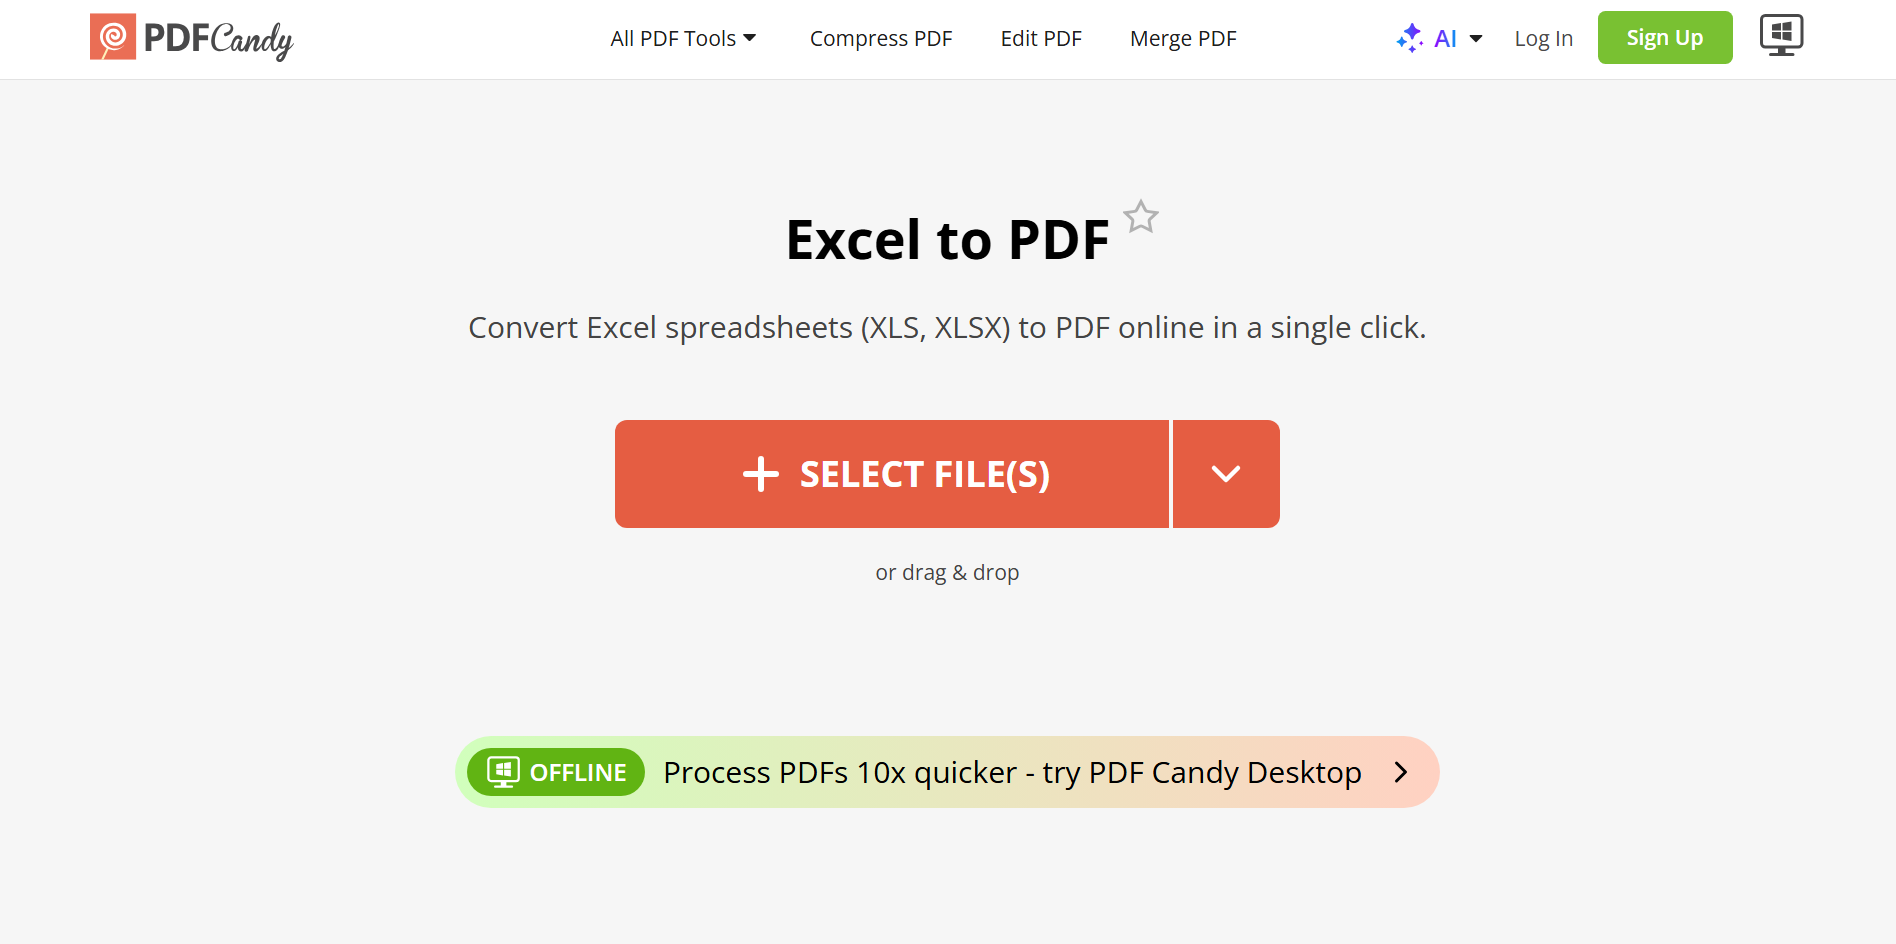Viewport: 1896px width, 944px height.
Task: Mark Excel to PDF as favorite star
Action: point(1140,216)
